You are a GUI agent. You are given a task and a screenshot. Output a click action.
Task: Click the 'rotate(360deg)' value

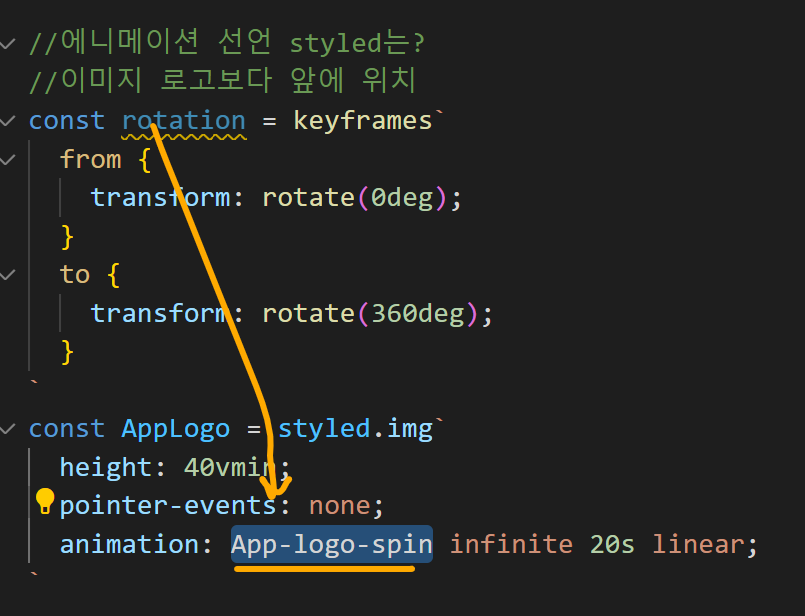click(x=370, y=314)
